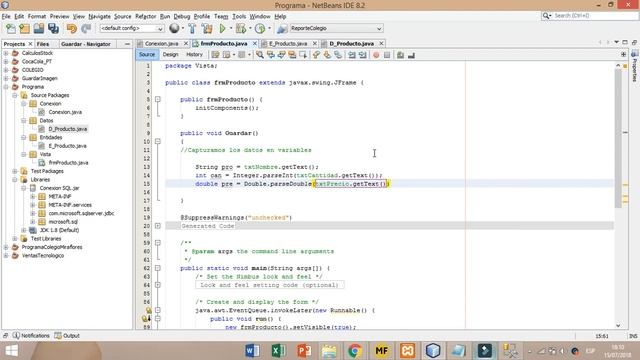Open the Refactor menu
The width and height of the screenshot is (640, 360).
point(146,16)
